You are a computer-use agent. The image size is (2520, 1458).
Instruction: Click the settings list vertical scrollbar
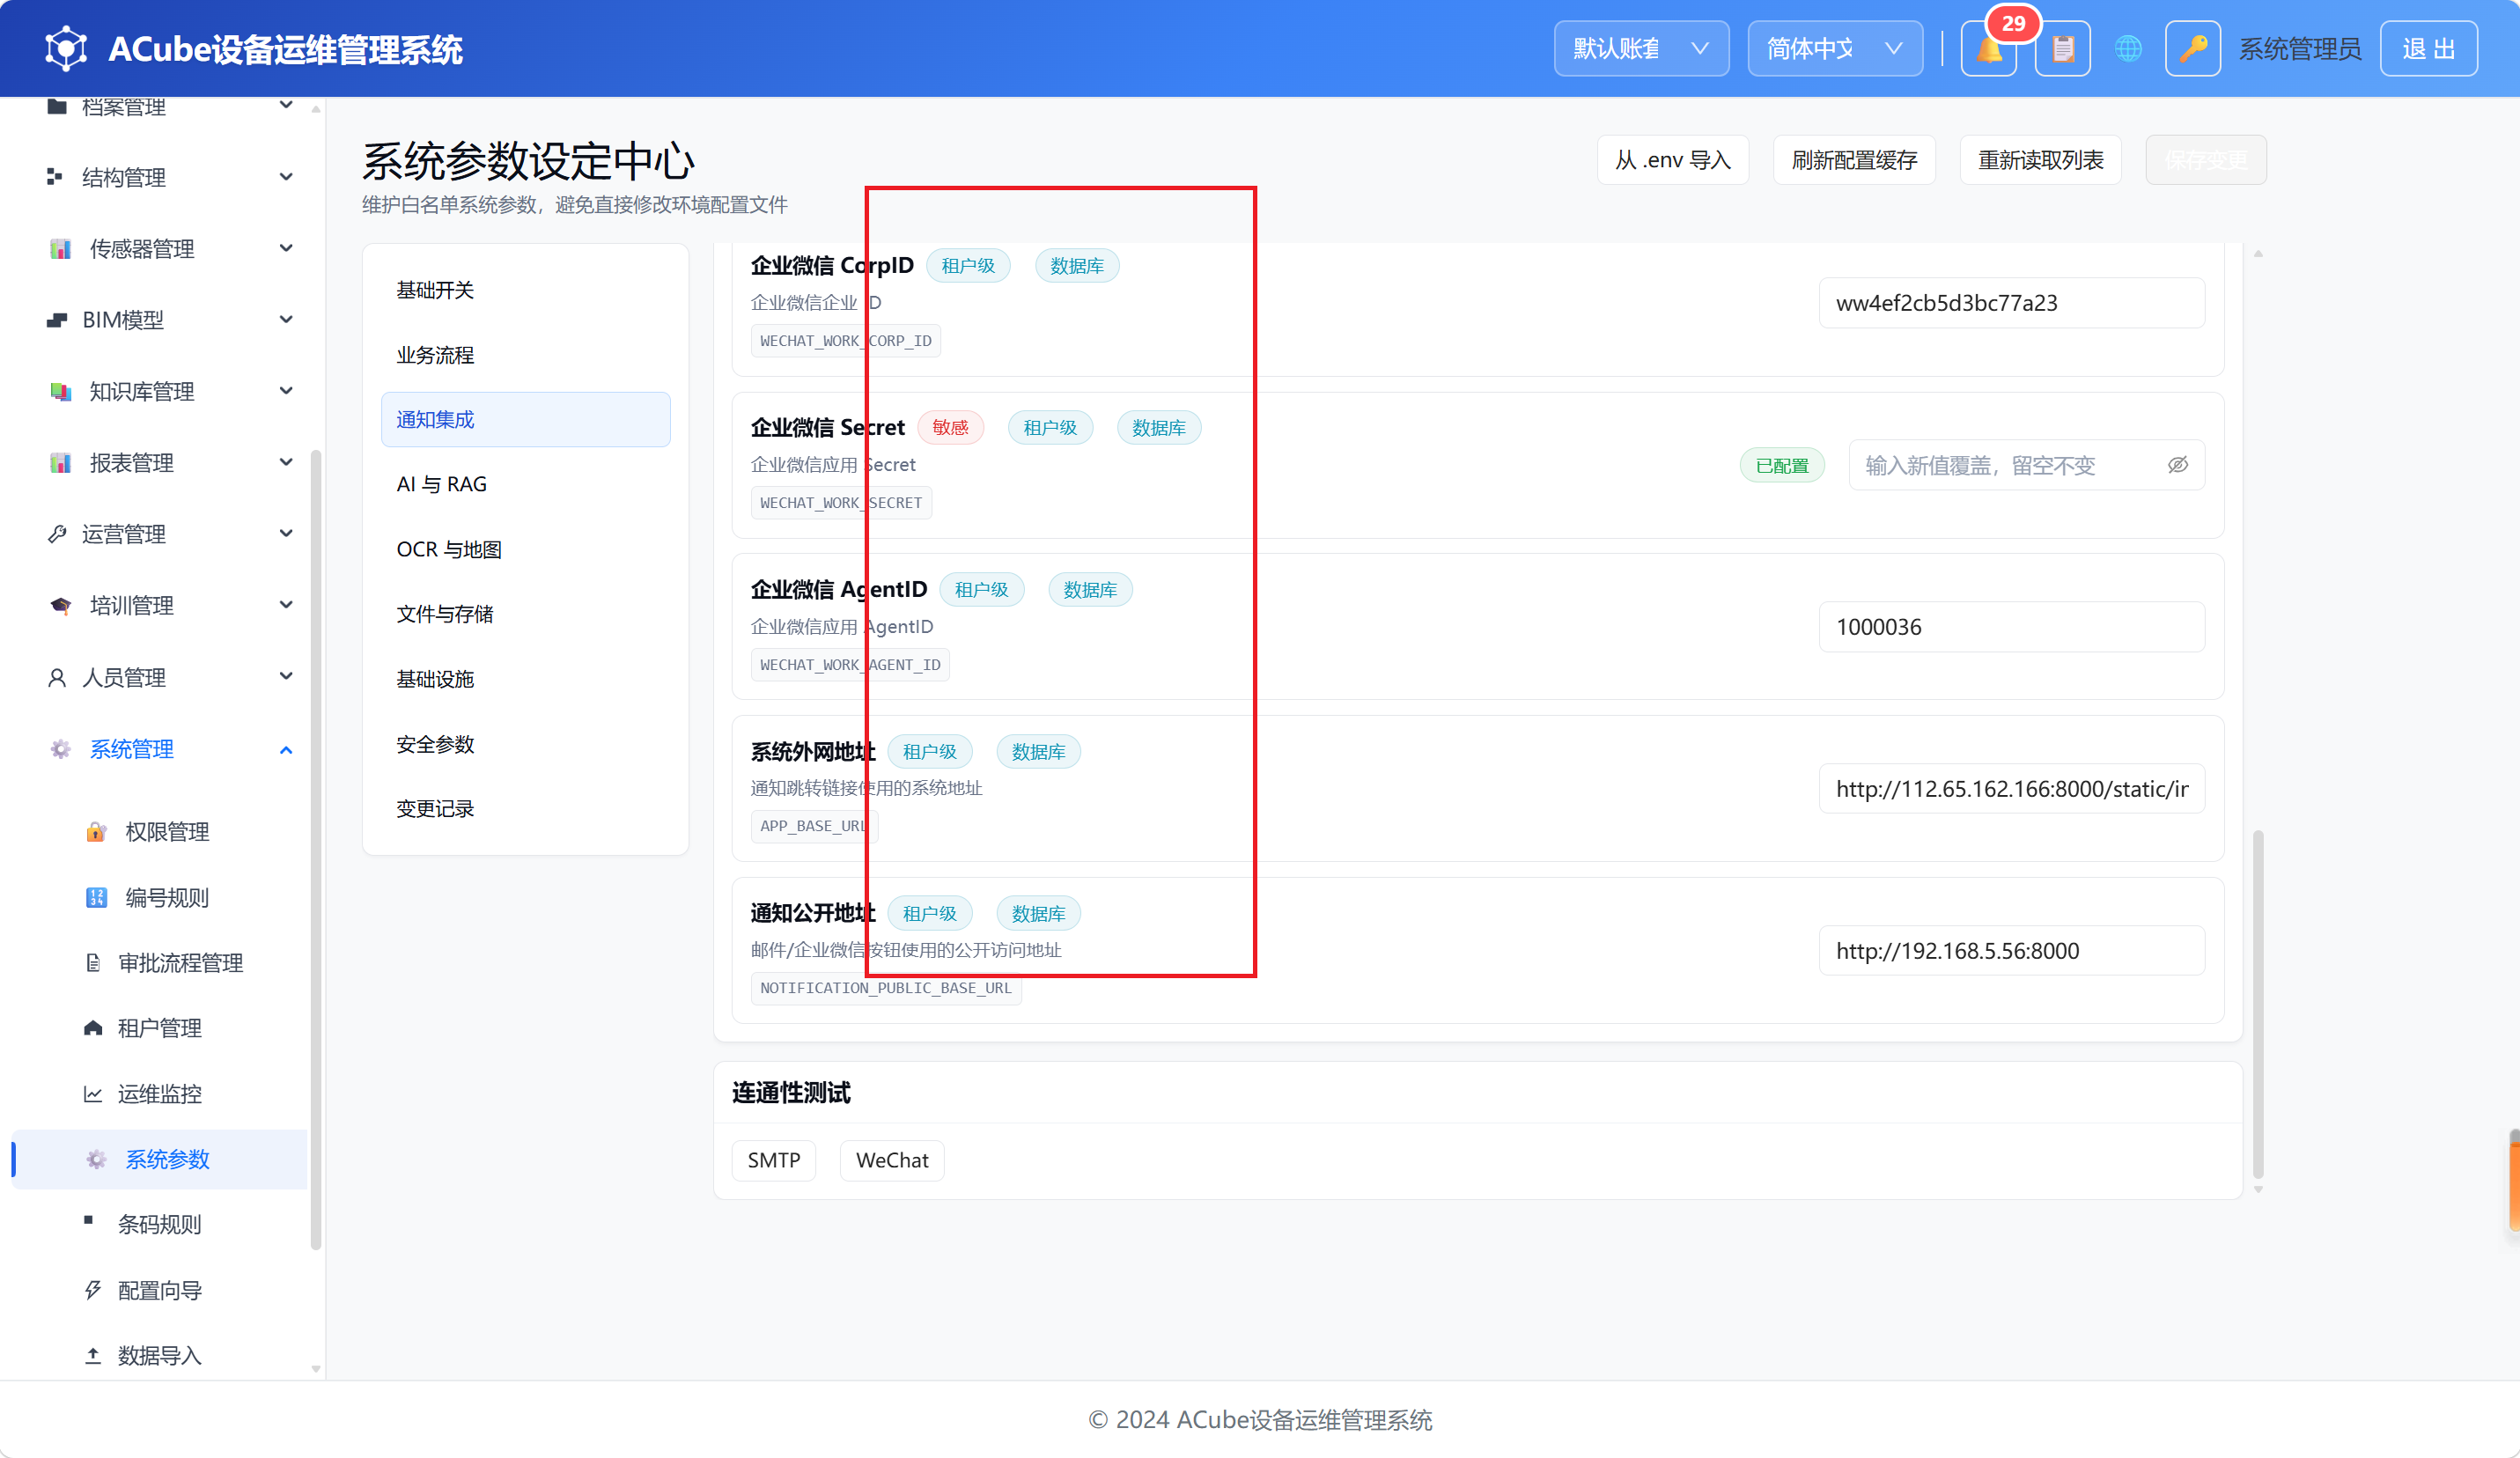pyautogui.click(x=2258, y=1004)
